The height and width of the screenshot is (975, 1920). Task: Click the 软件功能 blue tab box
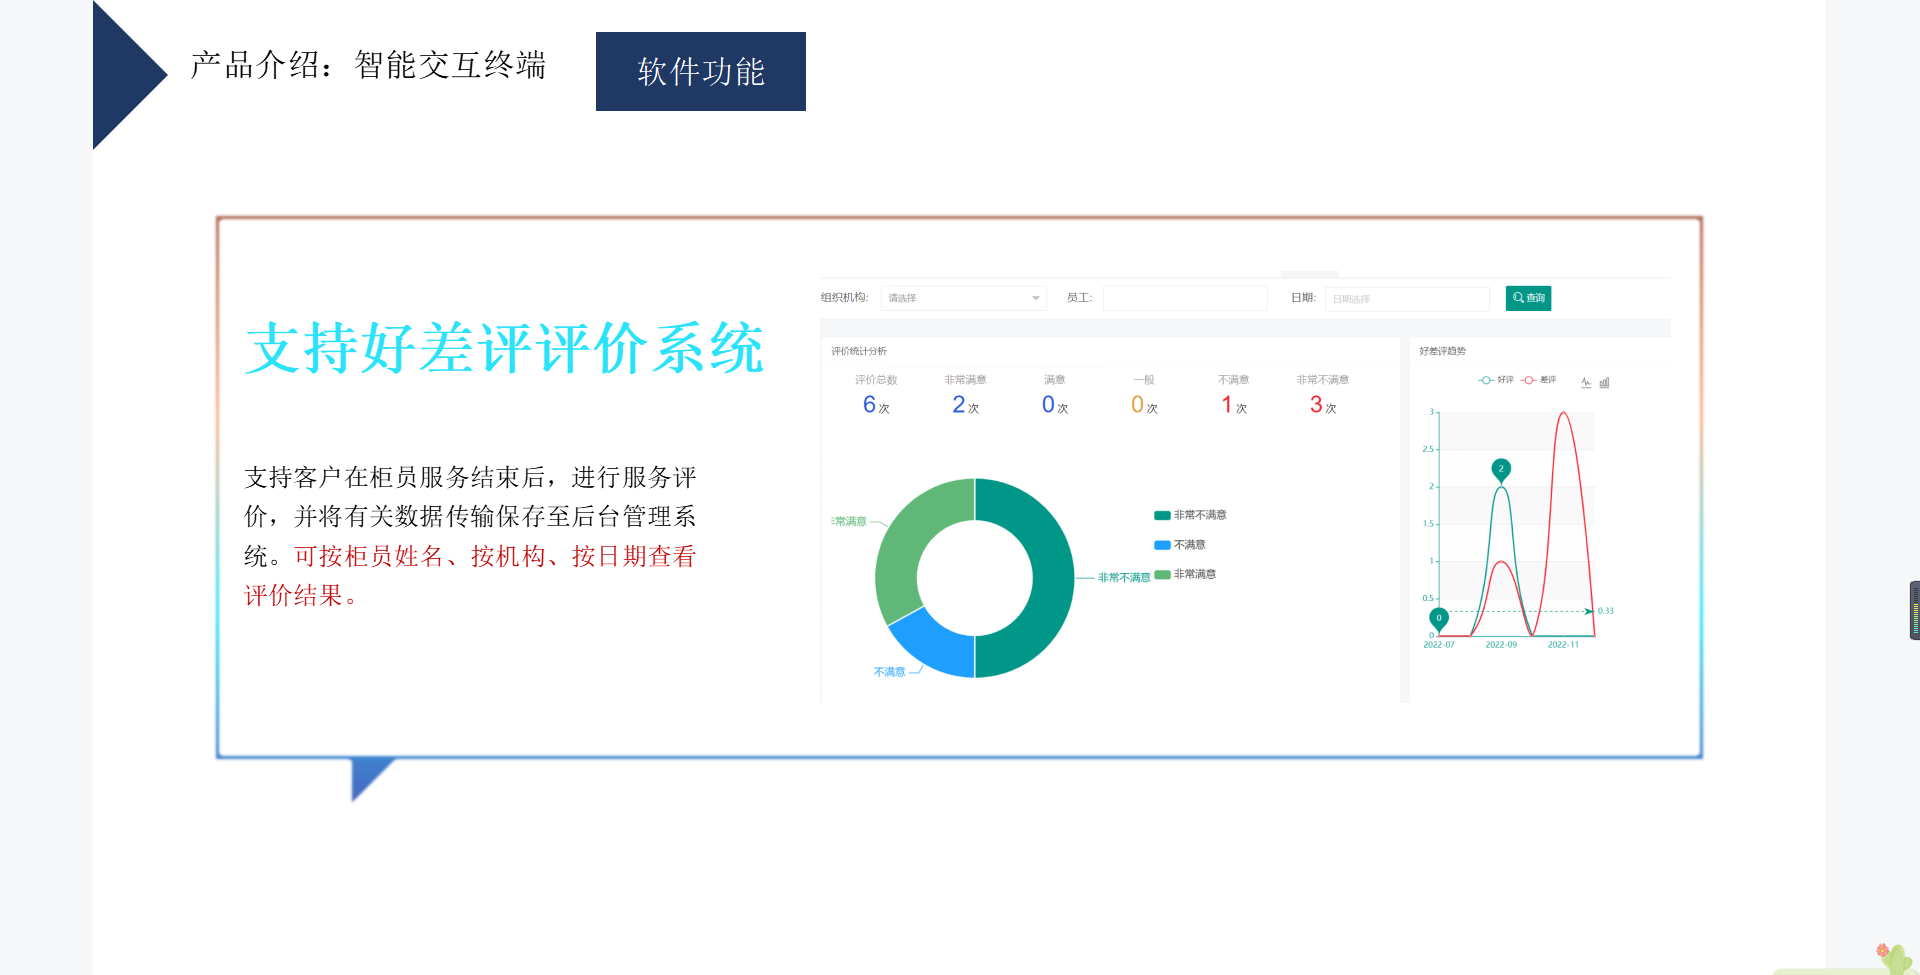[x=701, y=71]
